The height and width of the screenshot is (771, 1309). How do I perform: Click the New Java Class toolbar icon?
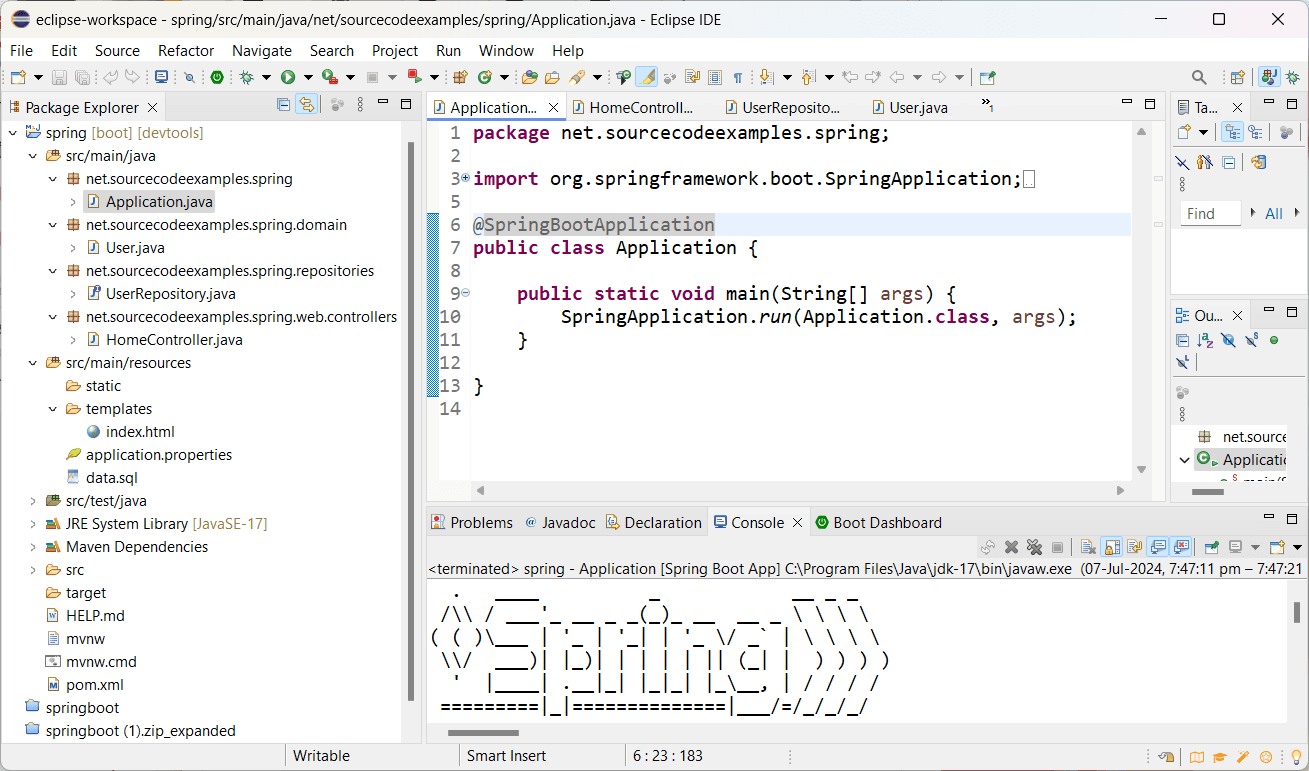[484, 77]
